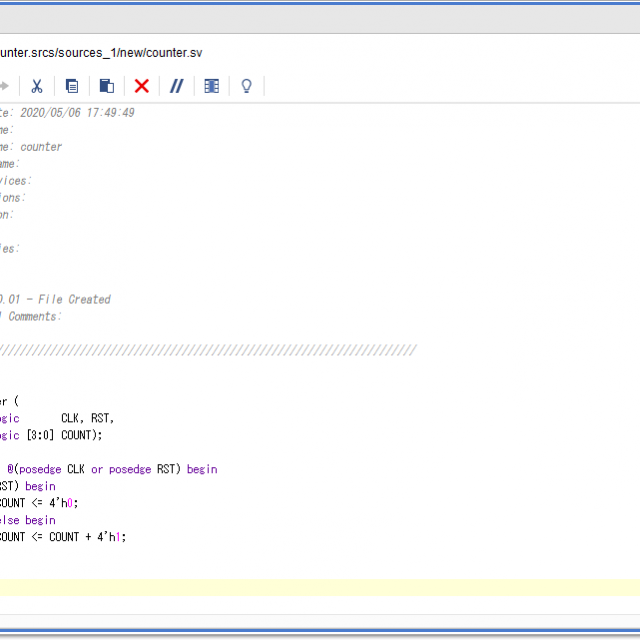Open language templates via the lightbulb icon
Viewport: 640px width, 640px height.
click(x=246, y=86)
